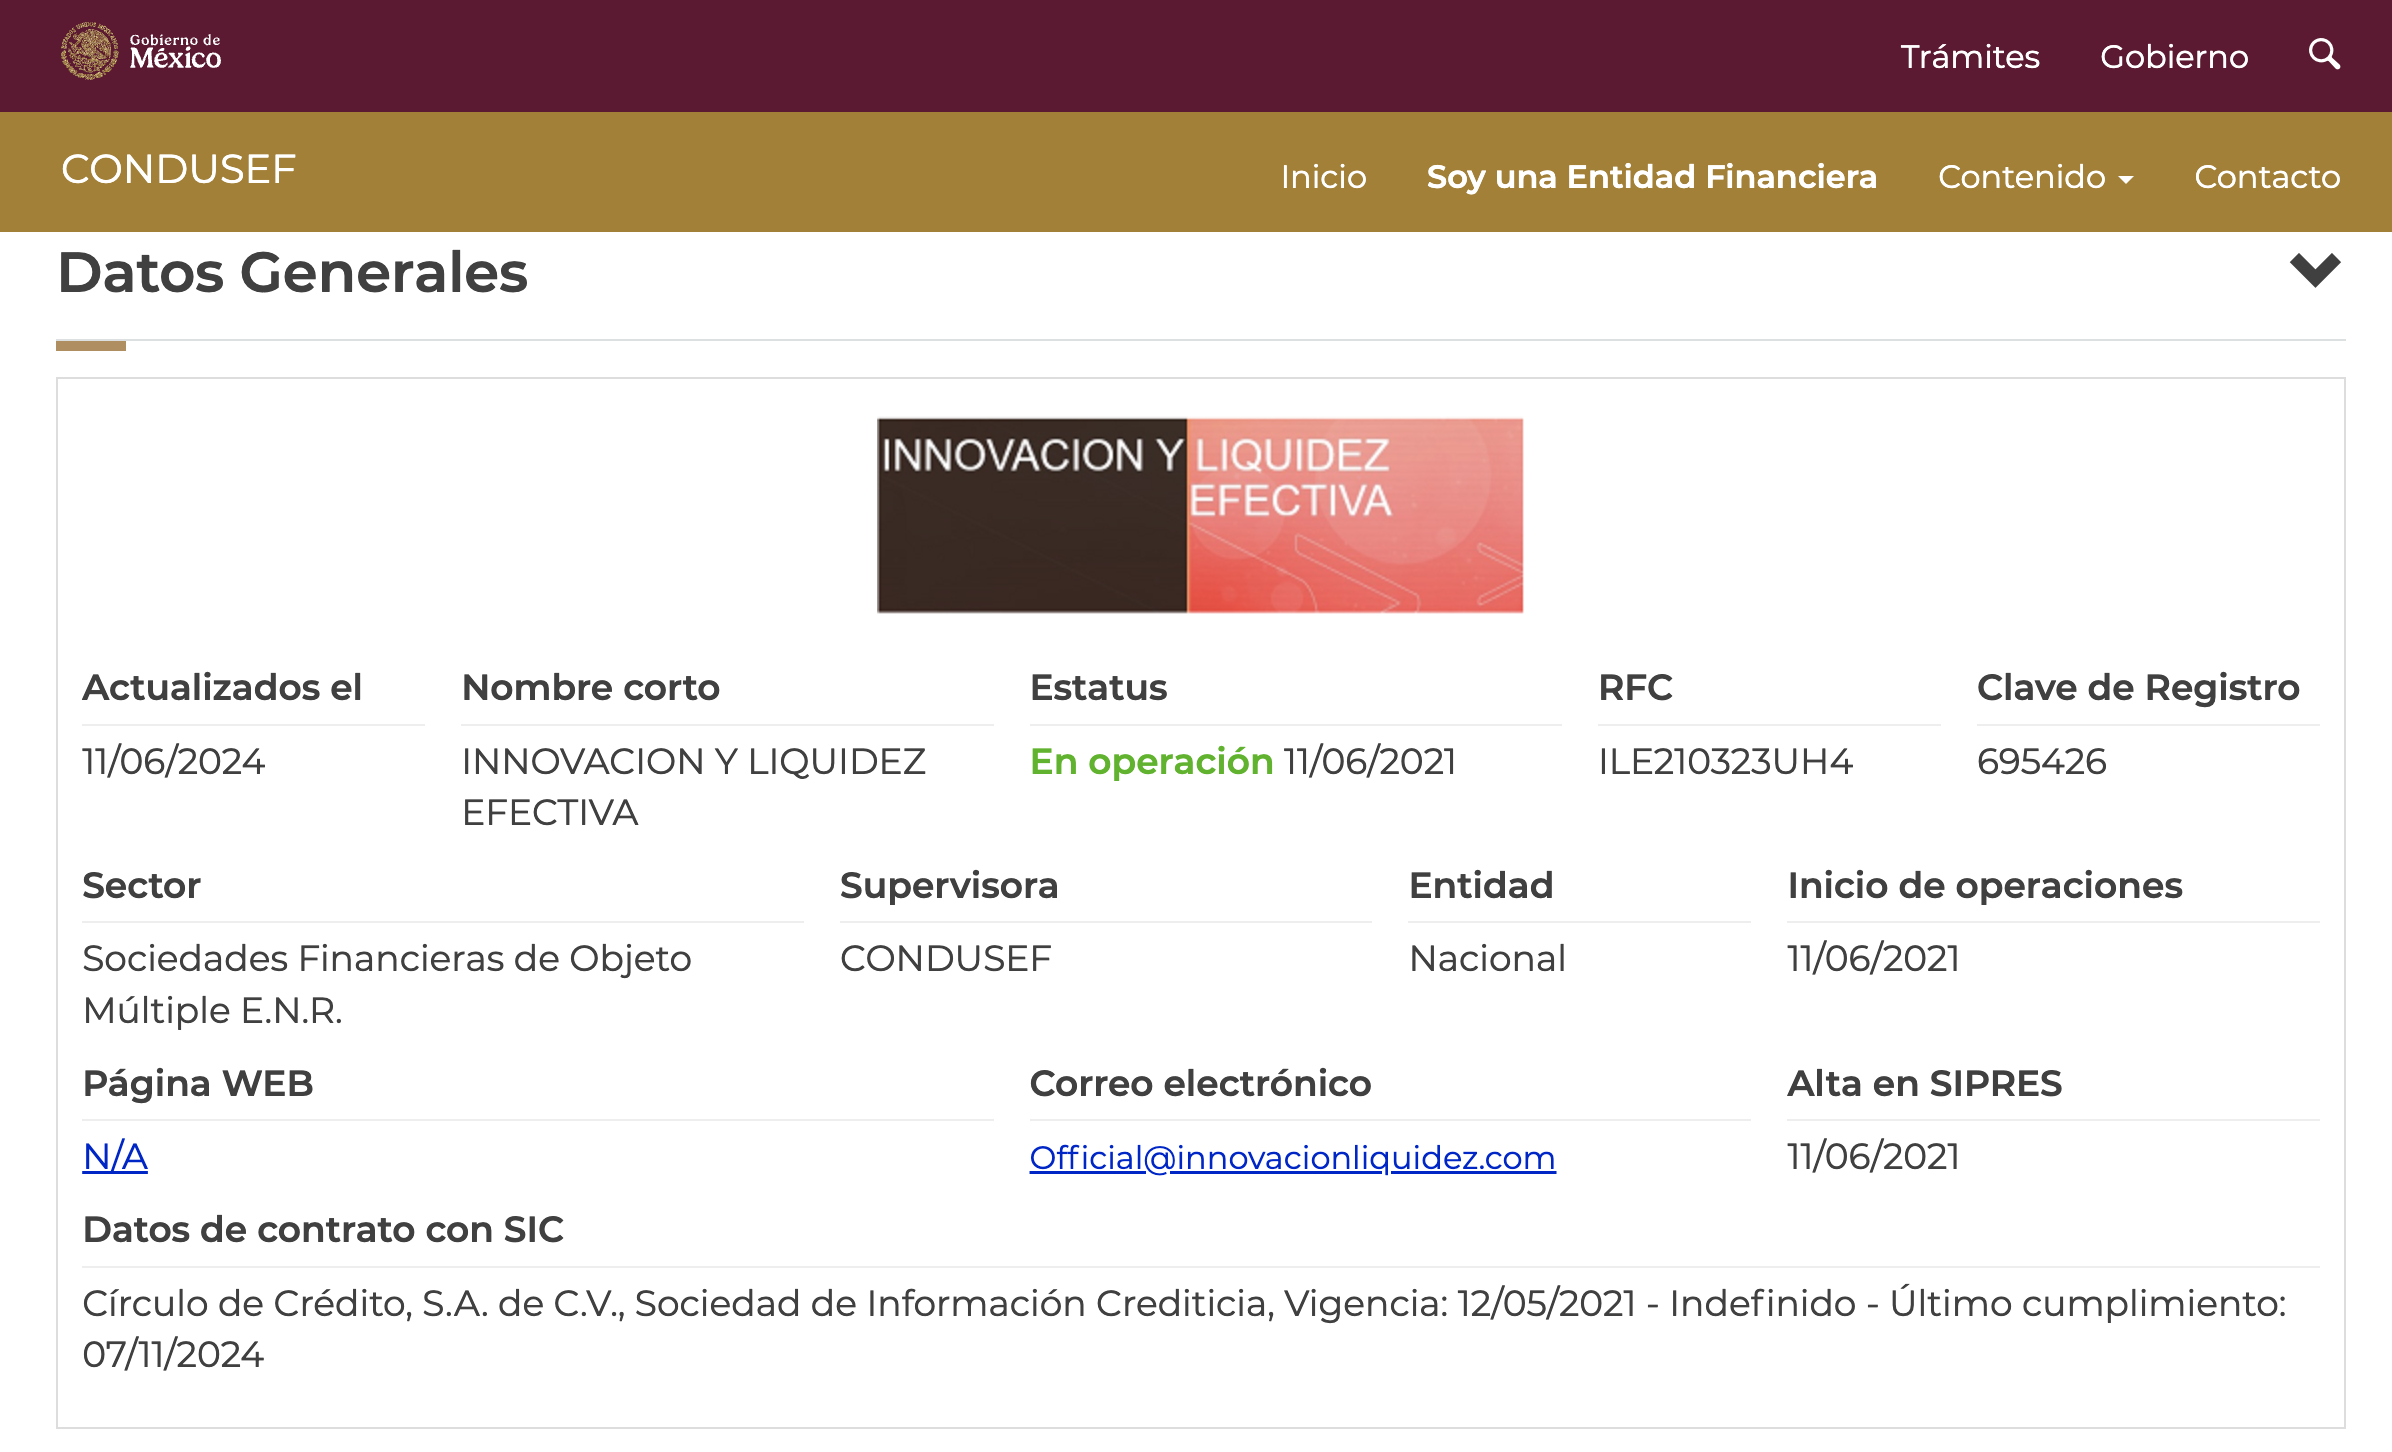Click the Official@innovacionliquidez.com email link

[x=1292, y=1158]
